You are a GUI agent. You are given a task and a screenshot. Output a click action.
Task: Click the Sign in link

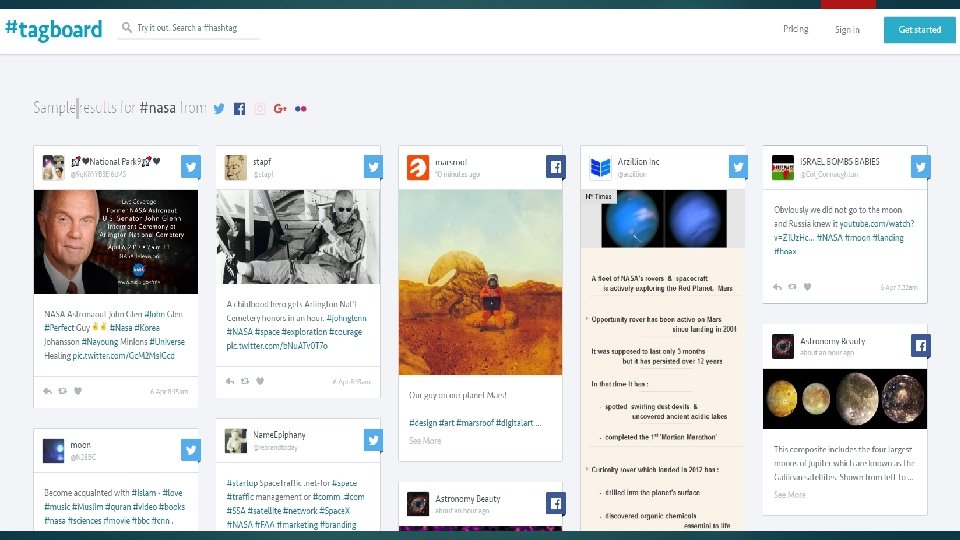click(847, 29)
